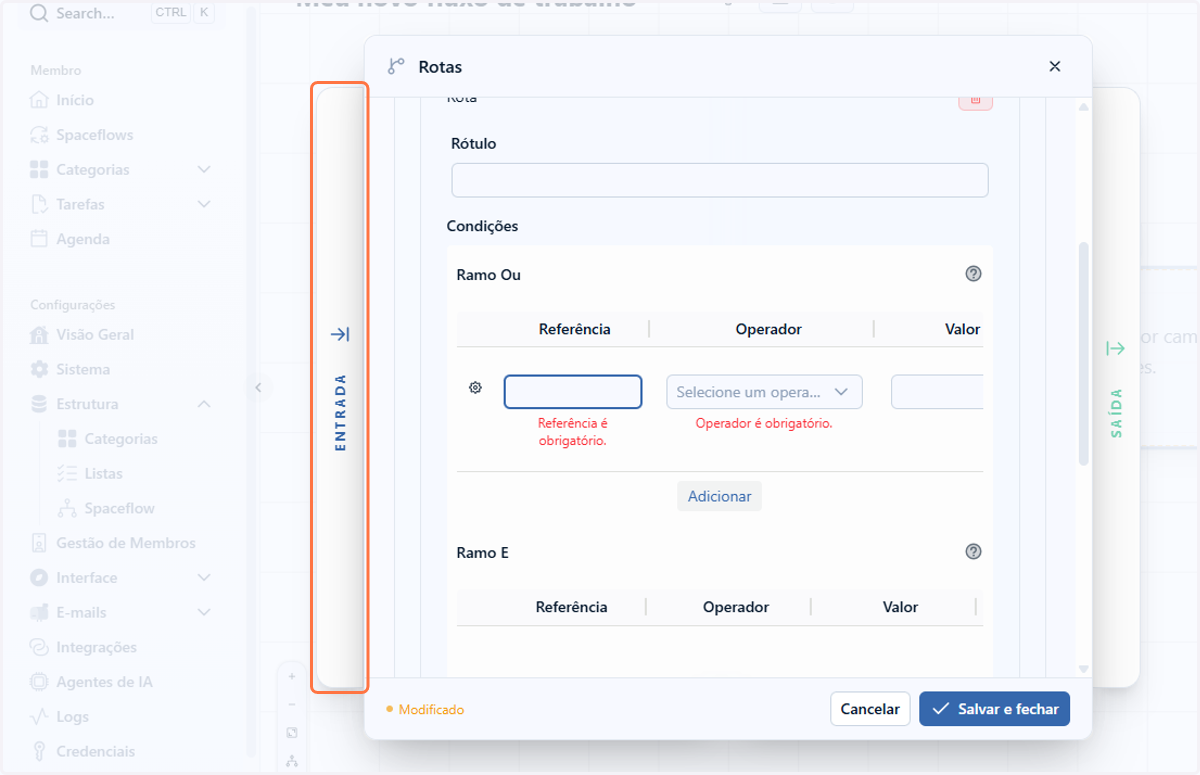Open the Saída side panel

pyautogui.click(x=1116, y=388)
